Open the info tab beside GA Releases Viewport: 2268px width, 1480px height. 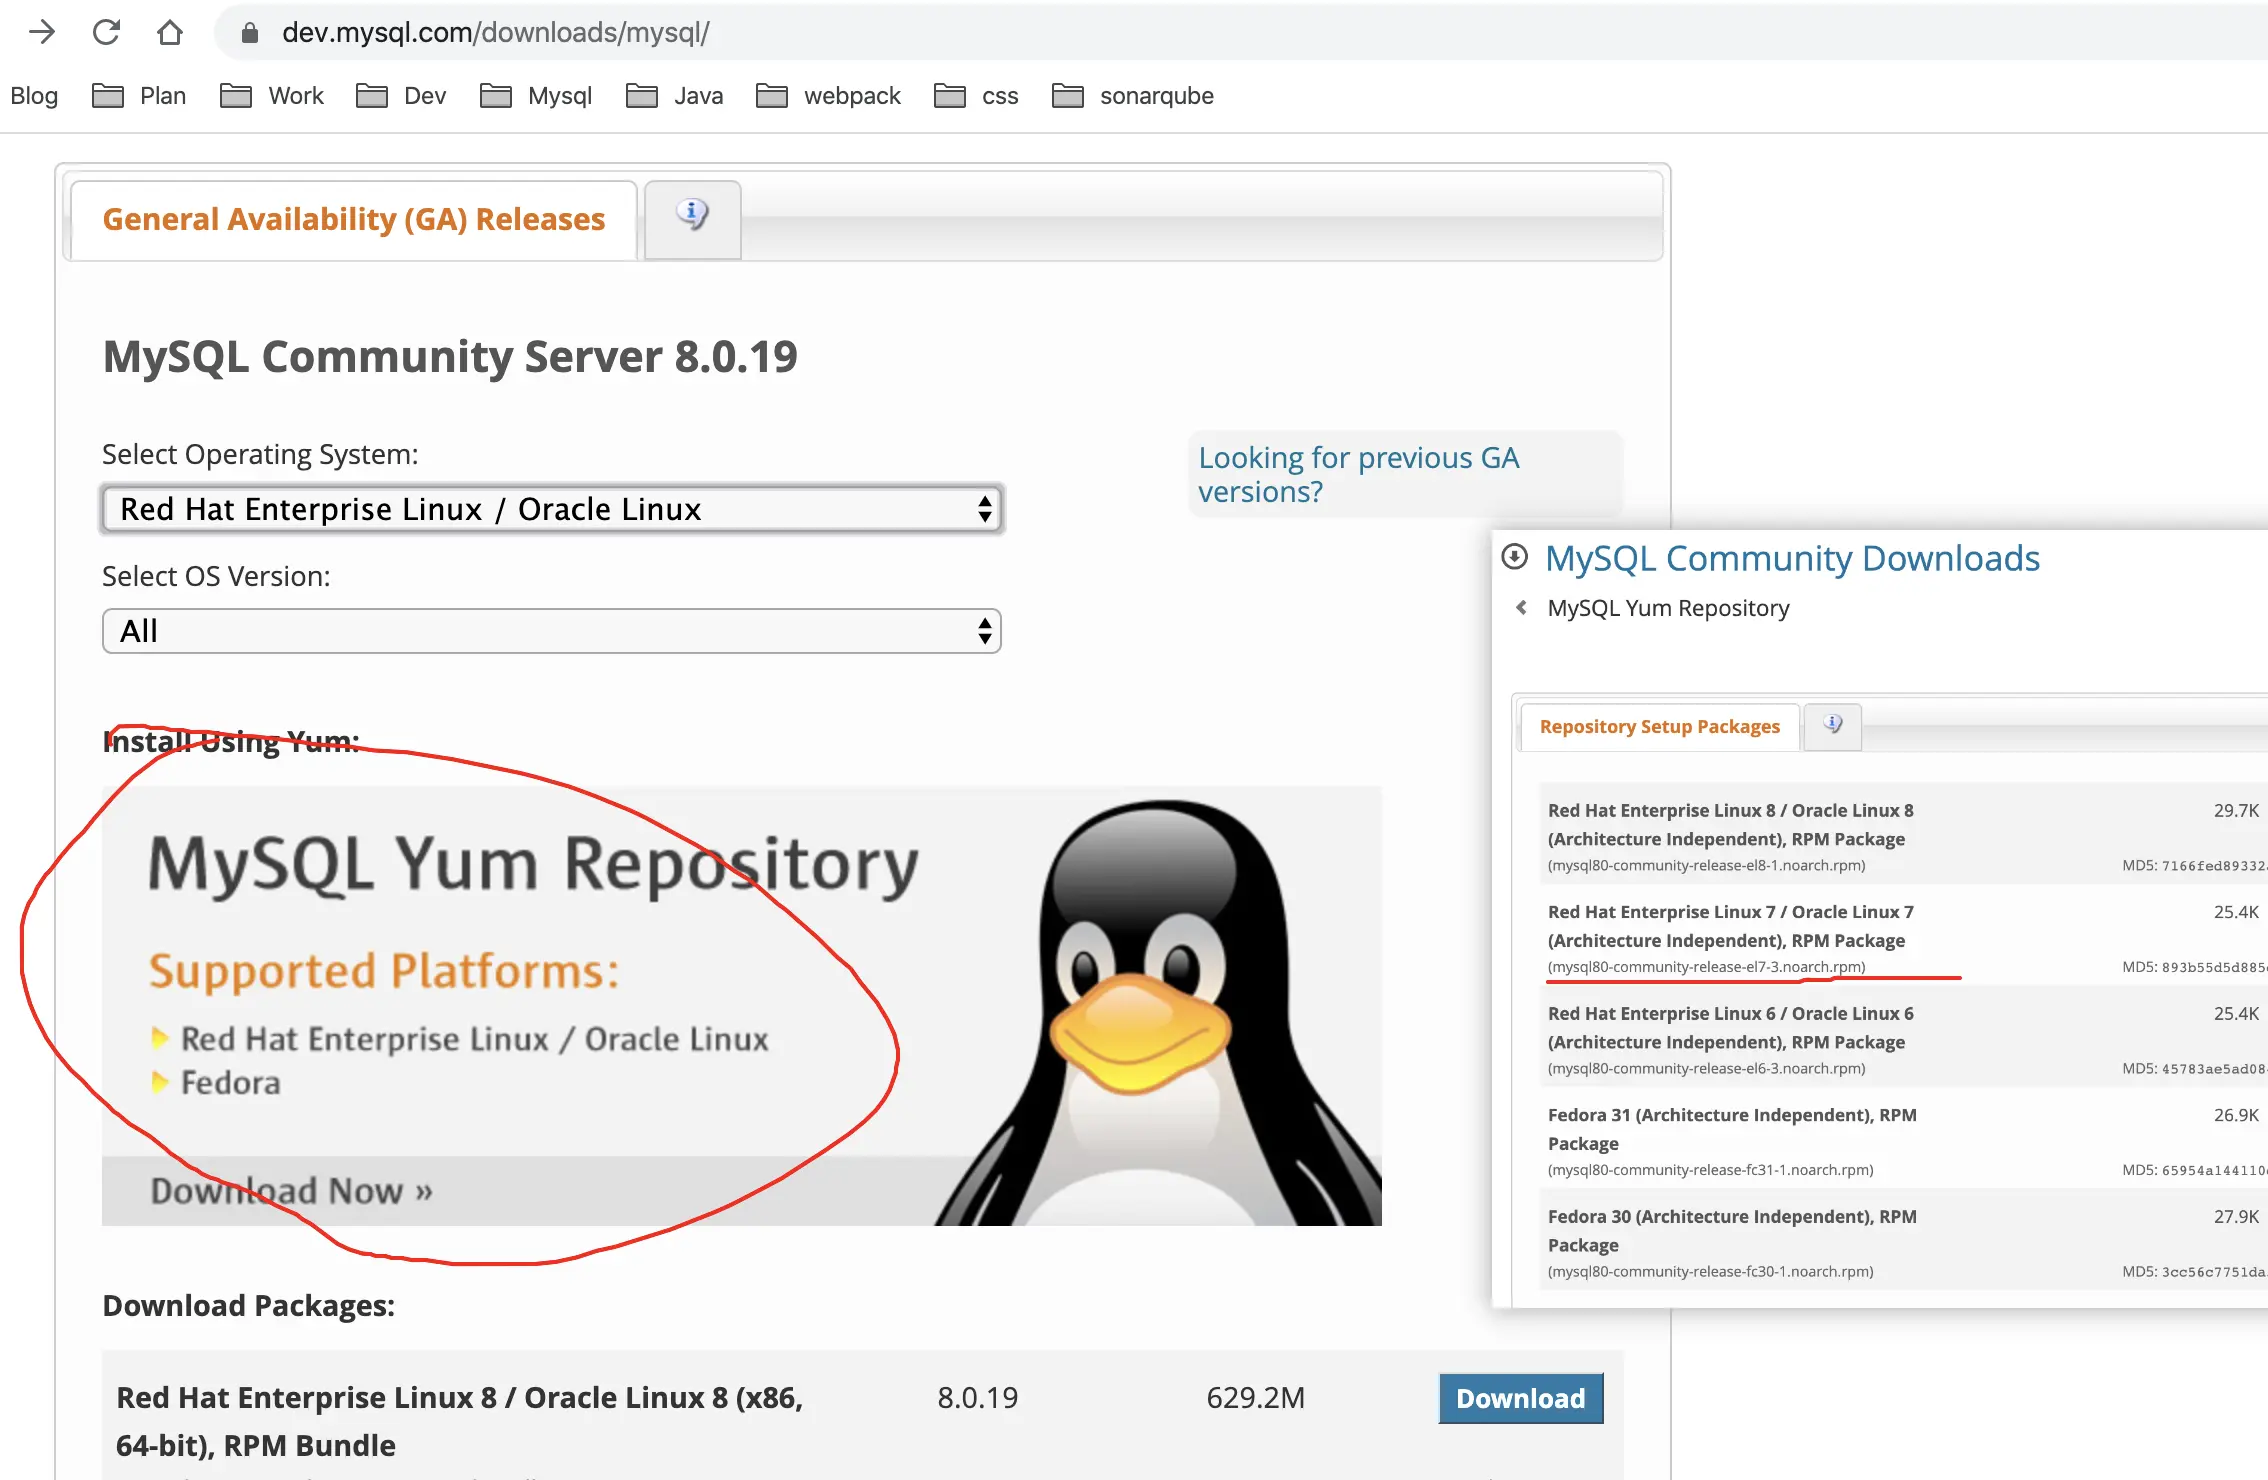pyautogui.click(x=692, y=215)
